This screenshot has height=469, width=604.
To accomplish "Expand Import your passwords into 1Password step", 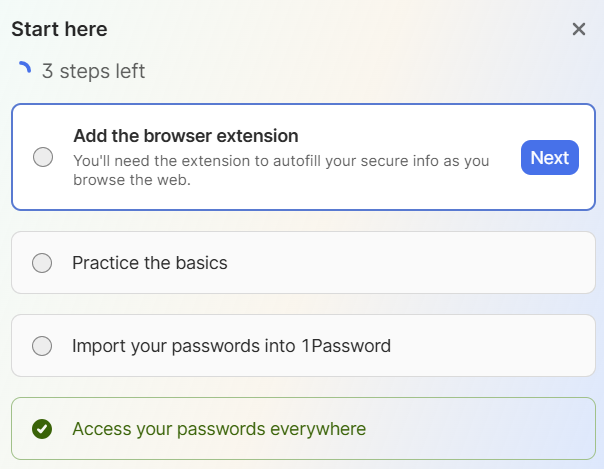I will 304,345.
